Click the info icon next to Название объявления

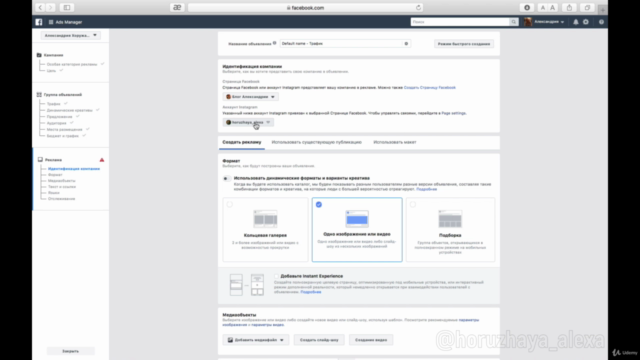(275, 43)
